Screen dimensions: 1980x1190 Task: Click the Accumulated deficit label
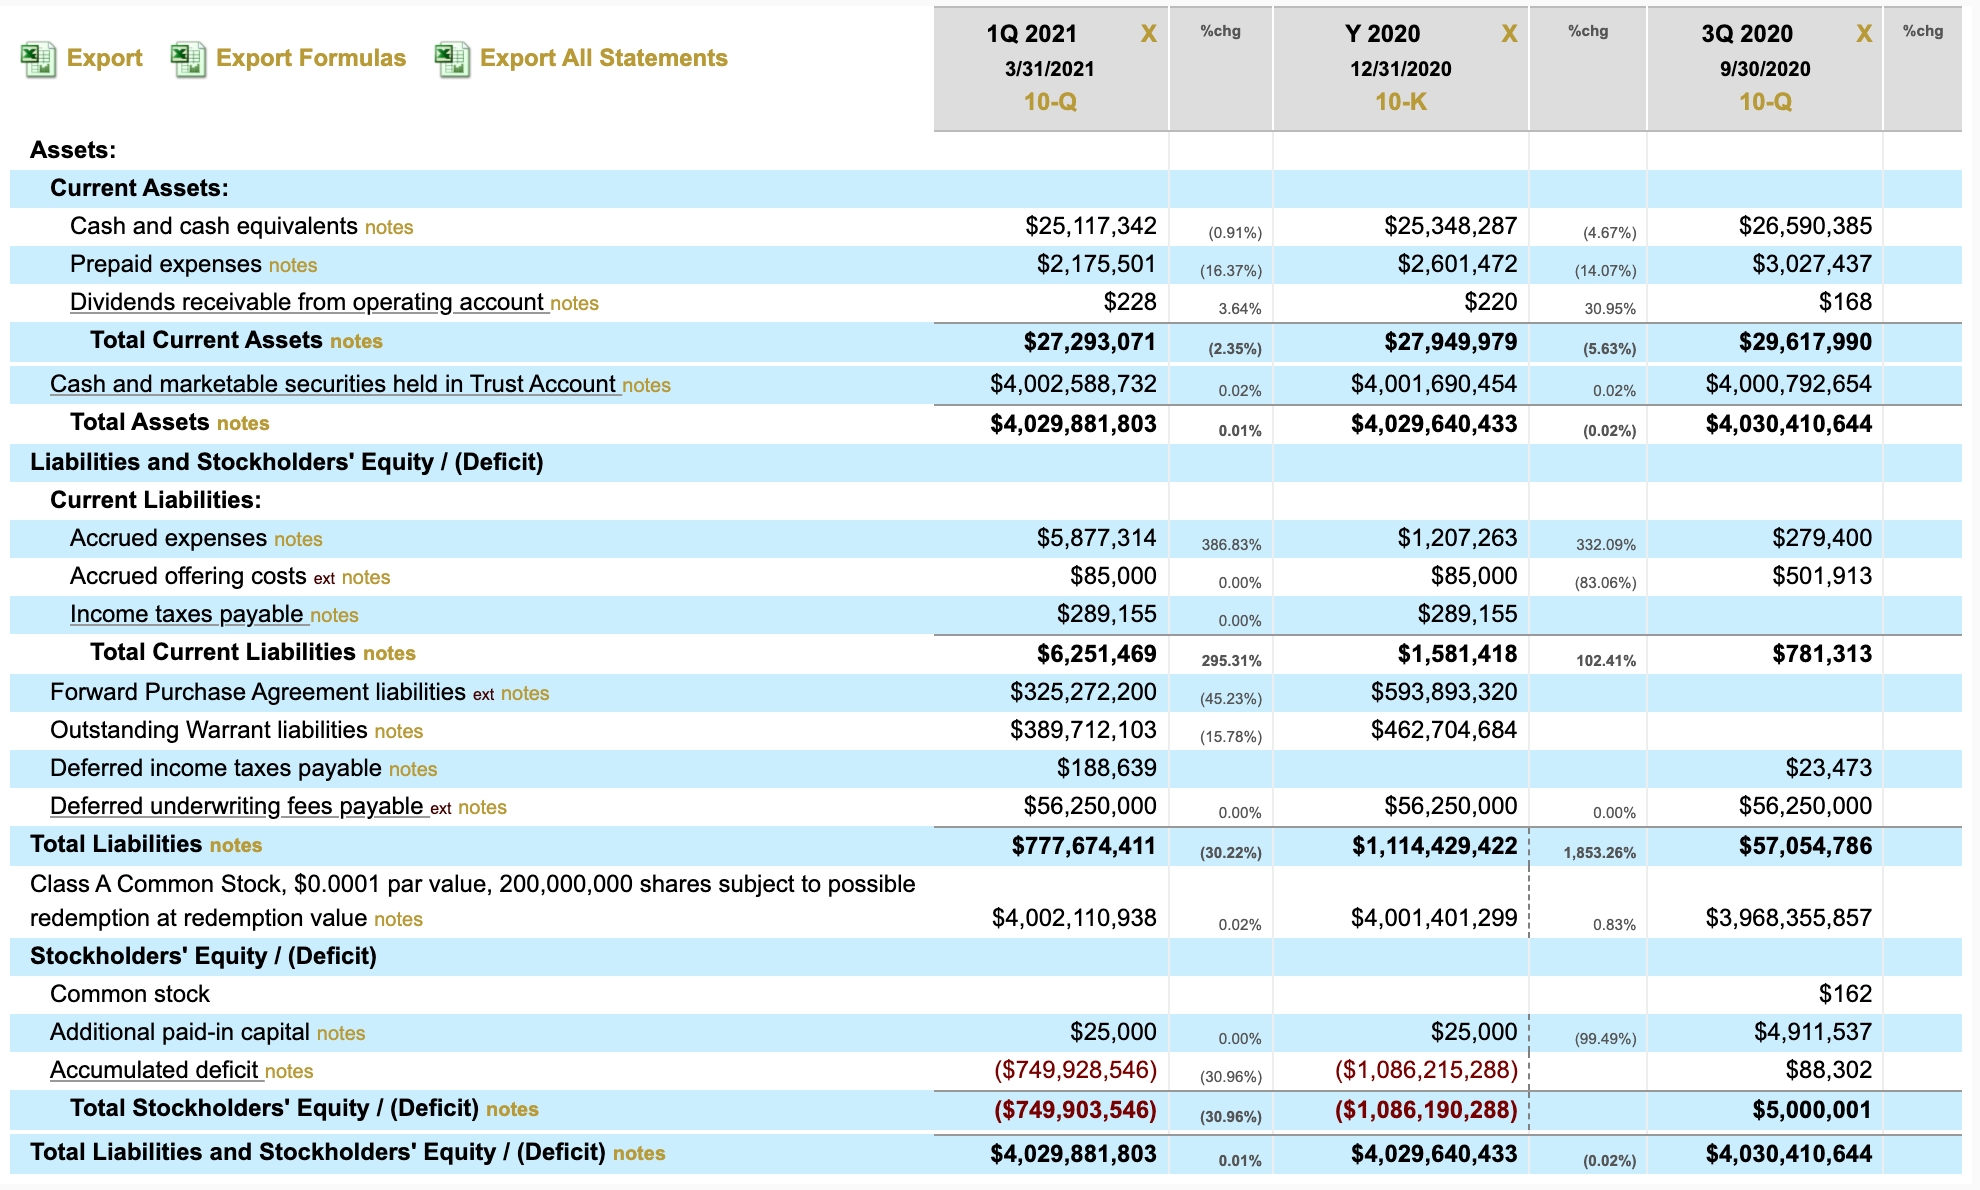[155, 1070]
